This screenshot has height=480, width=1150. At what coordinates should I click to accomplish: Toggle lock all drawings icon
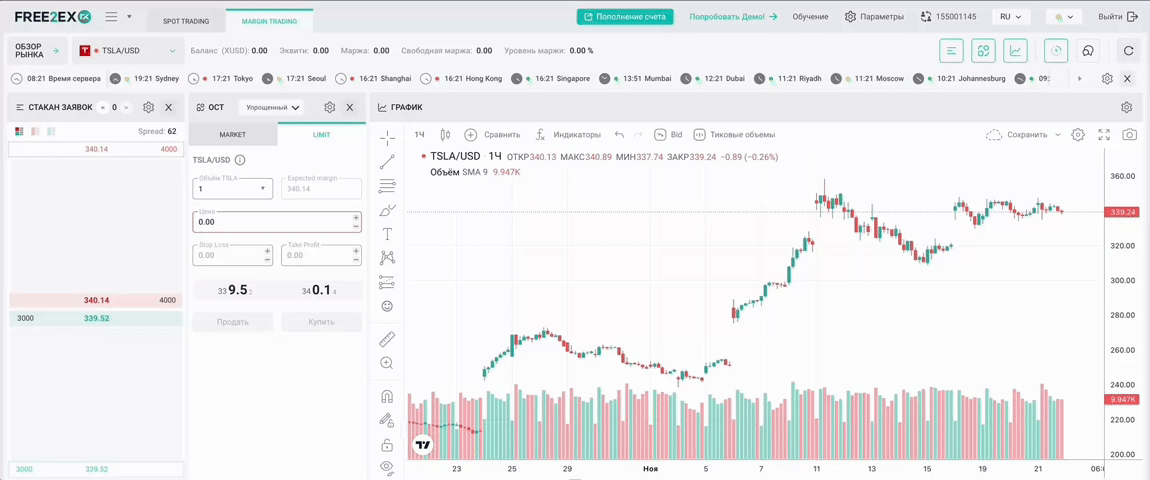pos(387,444)
